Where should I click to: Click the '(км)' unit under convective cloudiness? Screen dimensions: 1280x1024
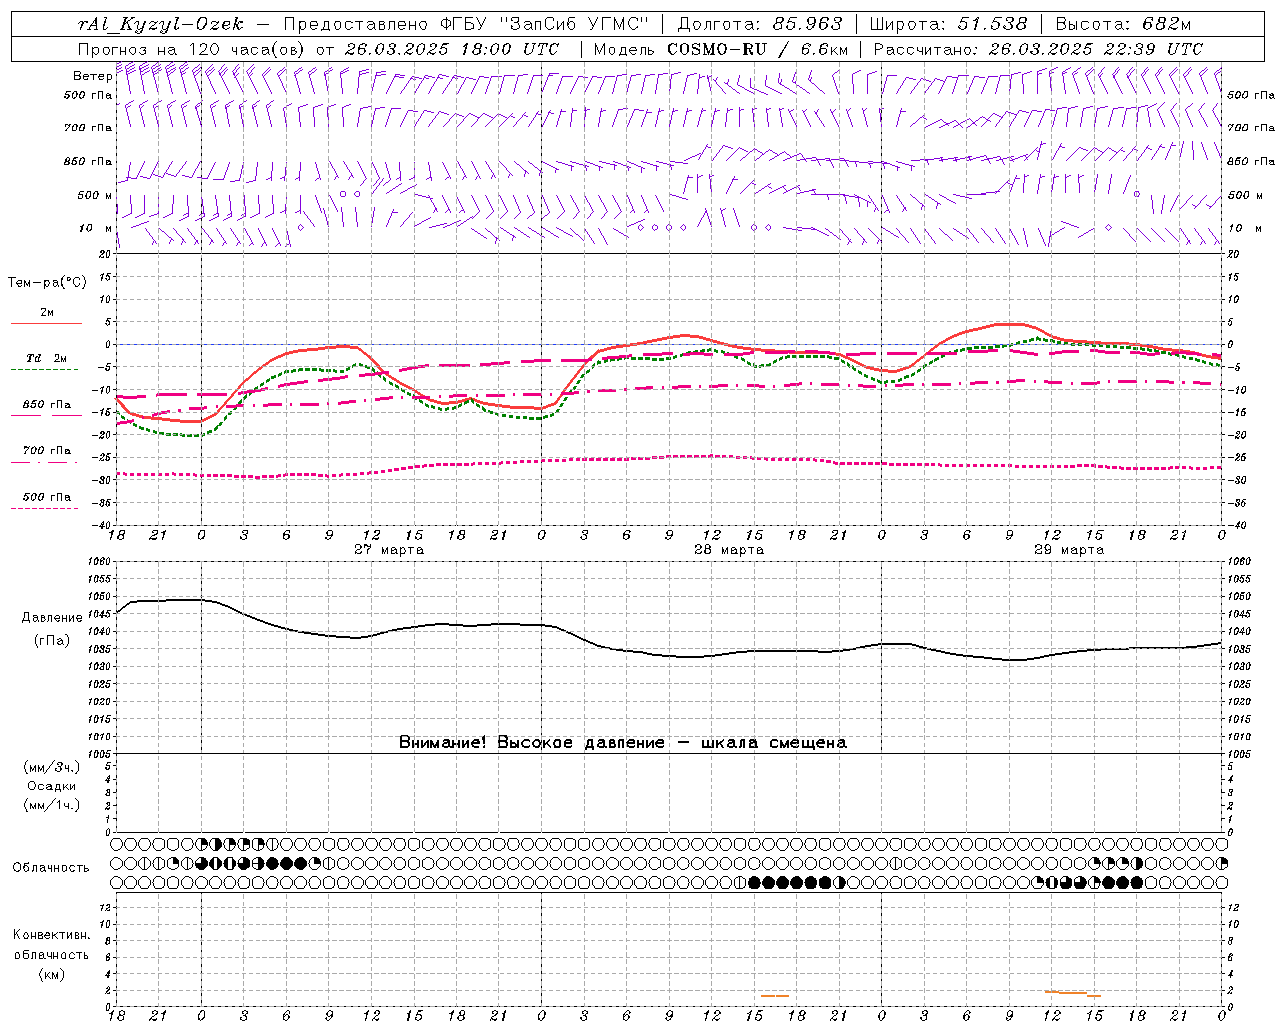(x=51, y=973)
